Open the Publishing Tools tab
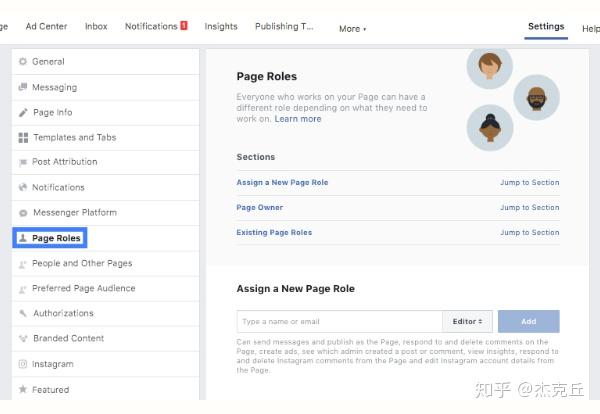 click(284, 26)
